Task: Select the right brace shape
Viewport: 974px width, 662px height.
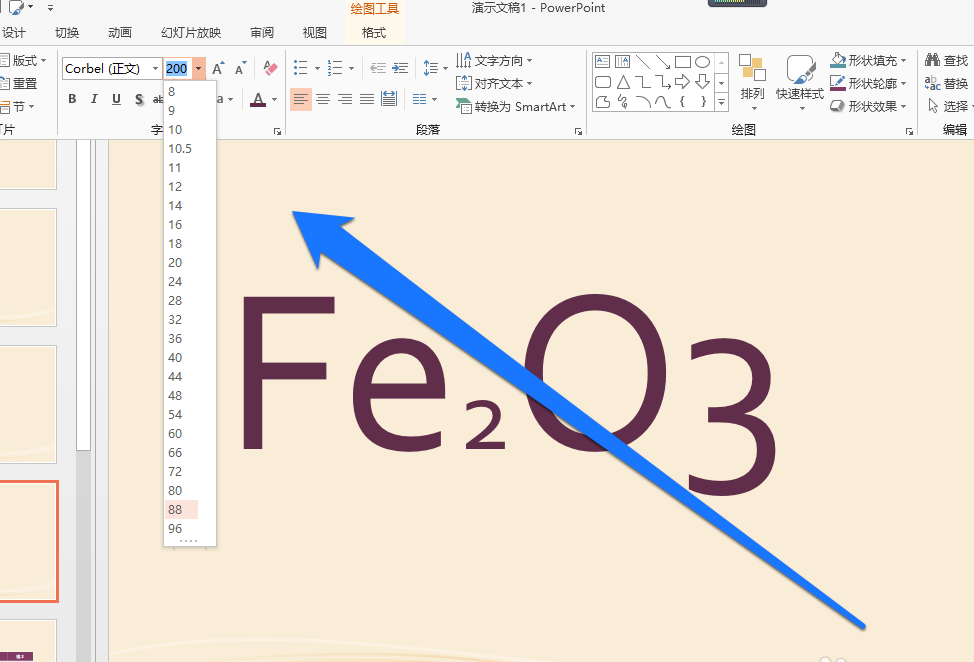Action: (703, 101)
